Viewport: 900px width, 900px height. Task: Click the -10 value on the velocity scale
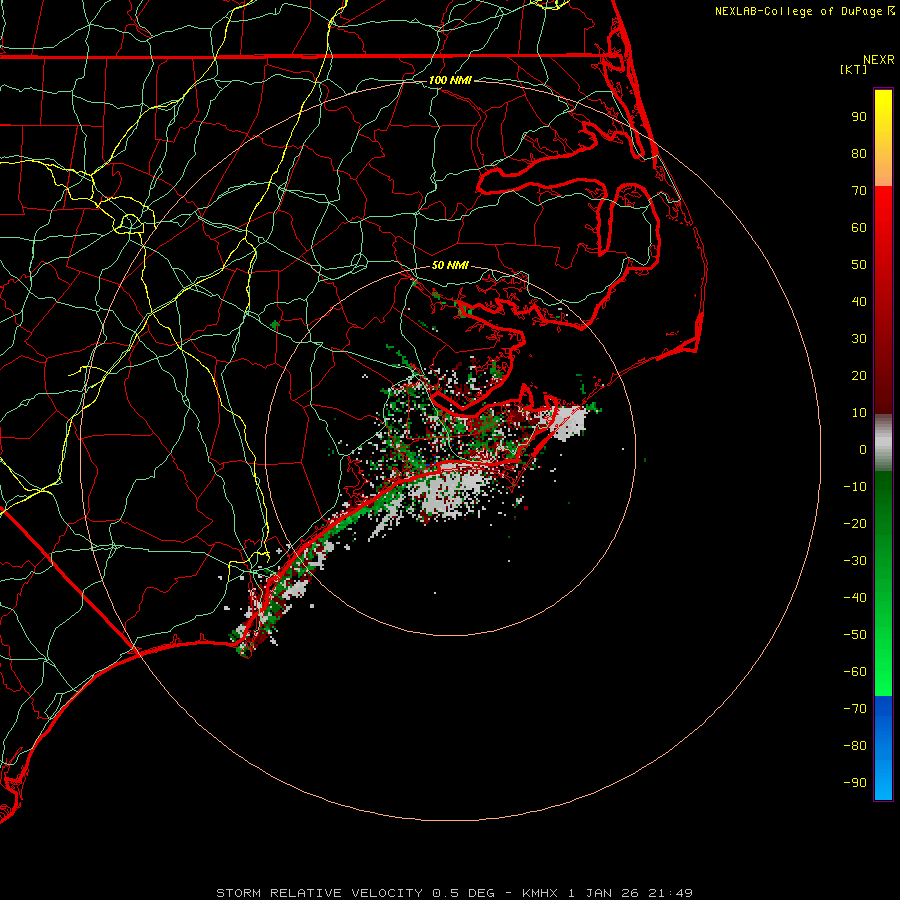coord(855,487)
